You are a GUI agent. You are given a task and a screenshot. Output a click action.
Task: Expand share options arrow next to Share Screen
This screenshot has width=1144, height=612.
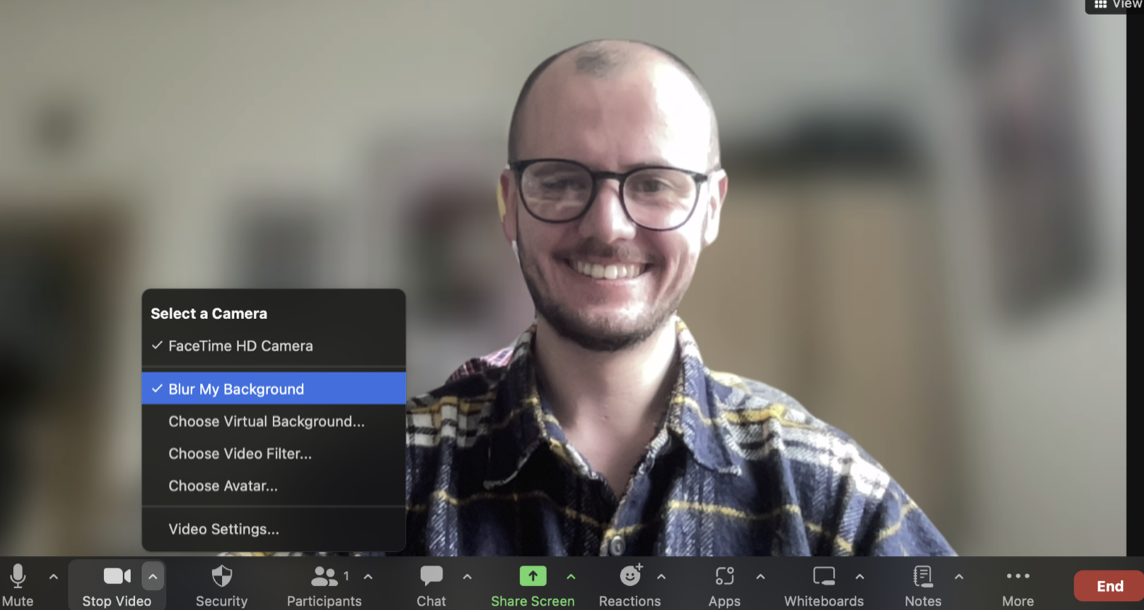(571, 577)
